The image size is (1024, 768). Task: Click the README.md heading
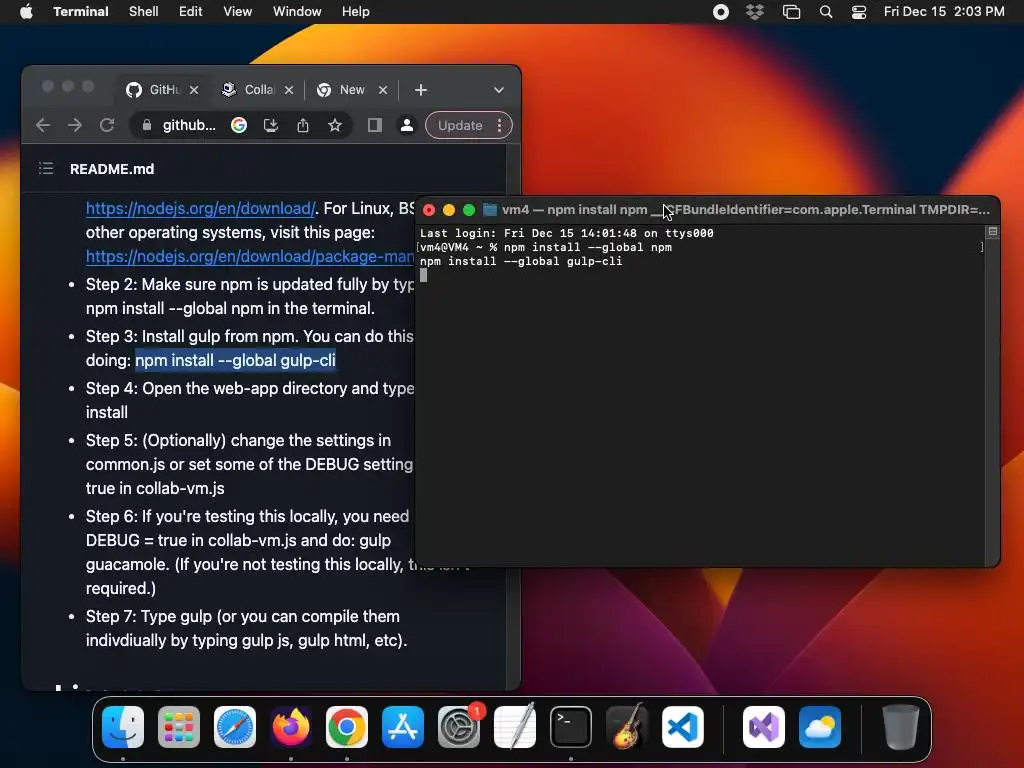click(112, 169)
